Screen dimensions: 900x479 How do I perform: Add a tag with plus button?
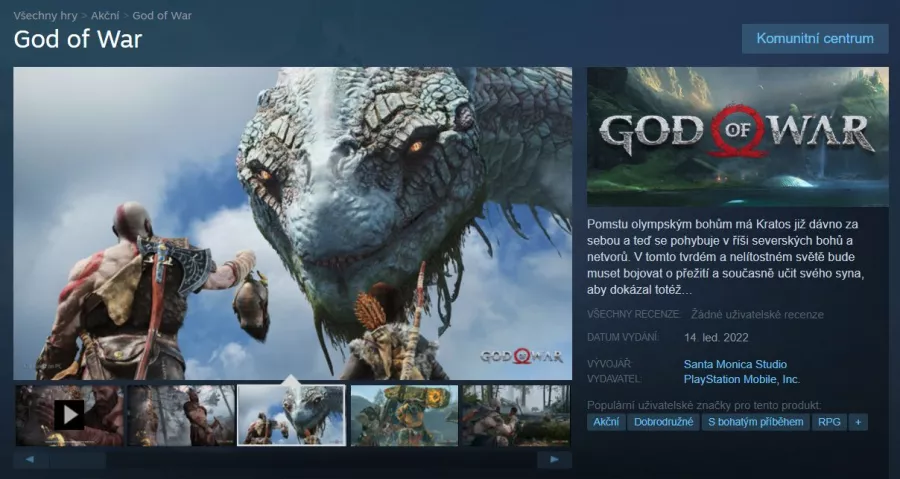tap(858, 422)
